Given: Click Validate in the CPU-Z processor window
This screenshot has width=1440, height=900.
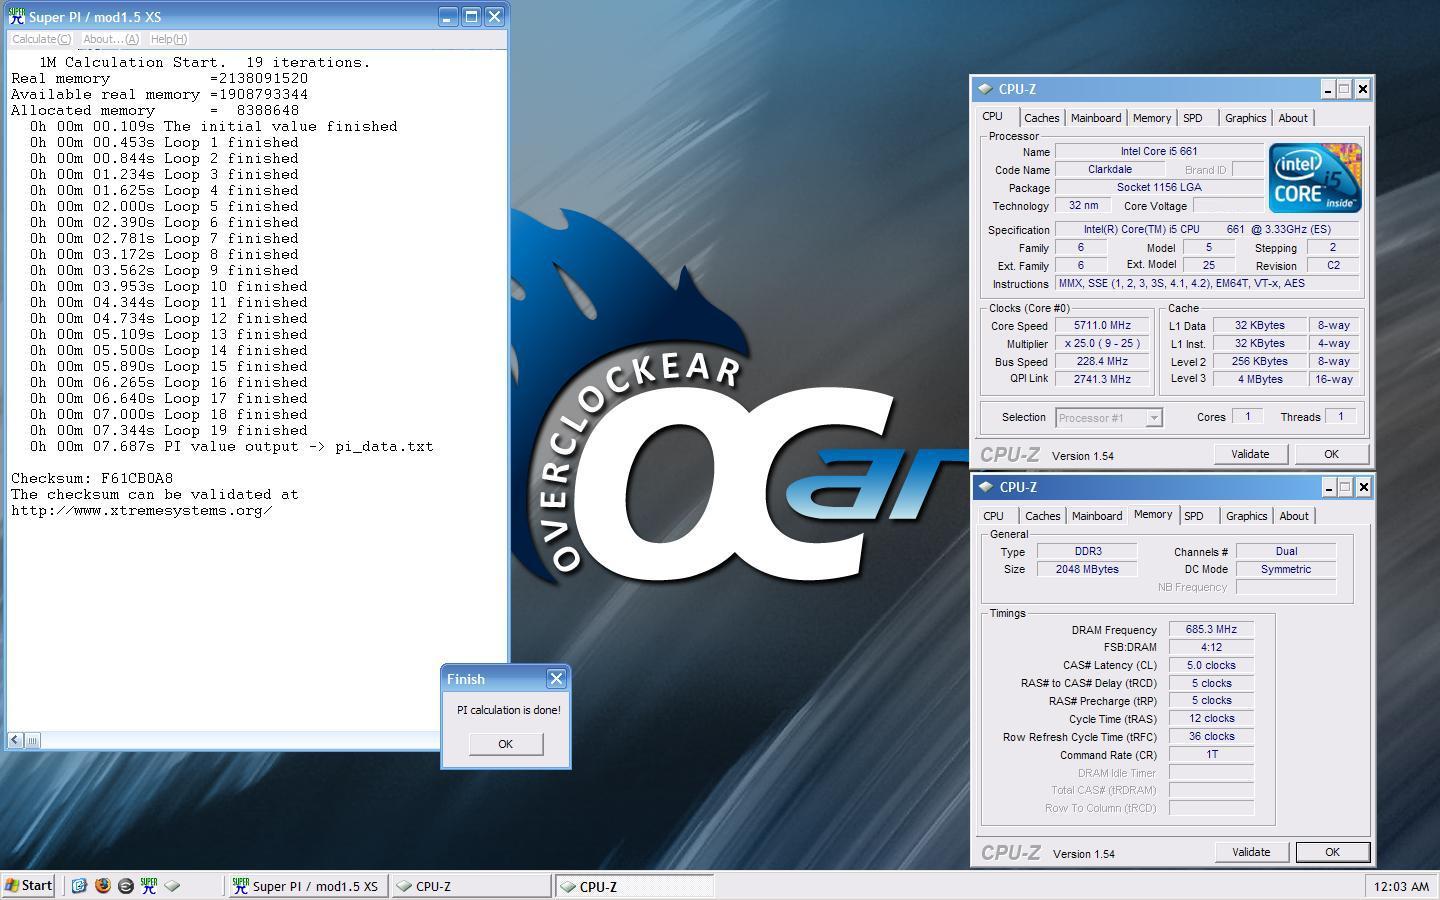Looking at the screenshot, I should click(1250, 454).
